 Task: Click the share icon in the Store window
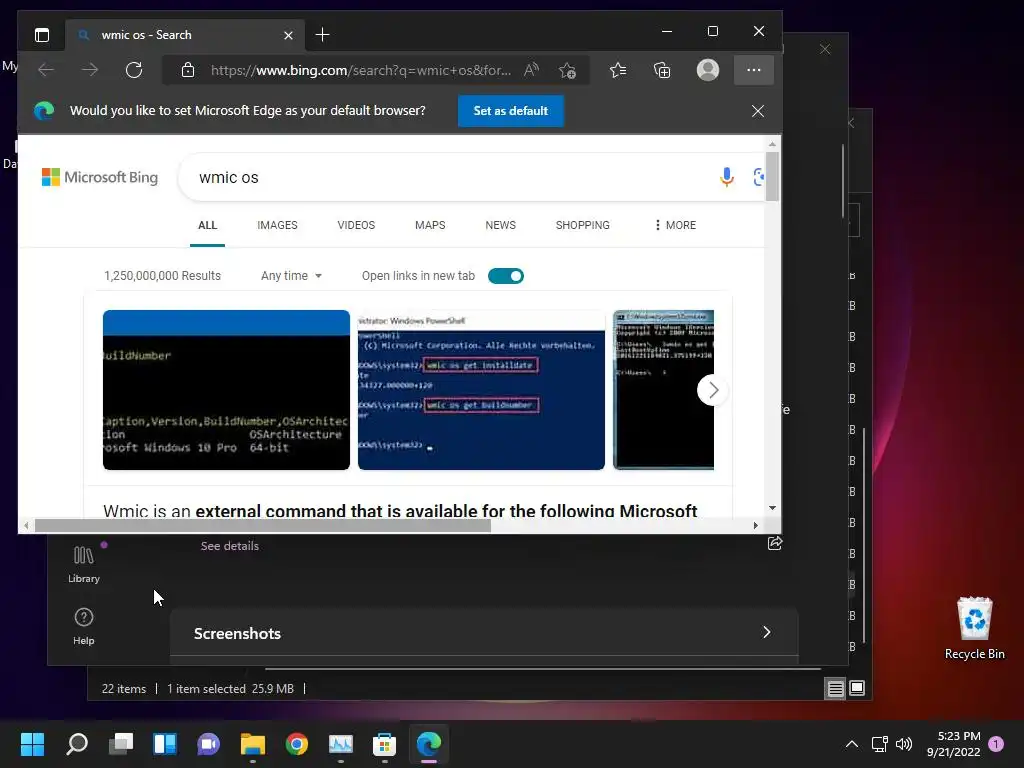click(x=775, y=543)
